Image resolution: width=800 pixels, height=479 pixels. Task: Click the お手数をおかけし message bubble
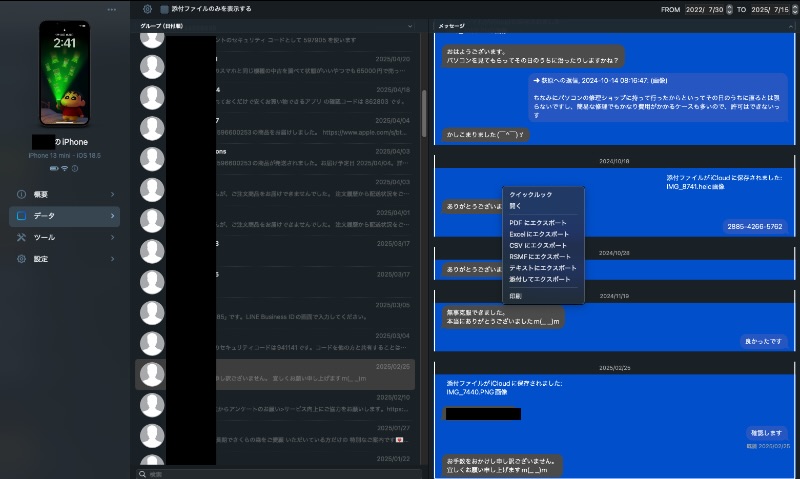502,465
